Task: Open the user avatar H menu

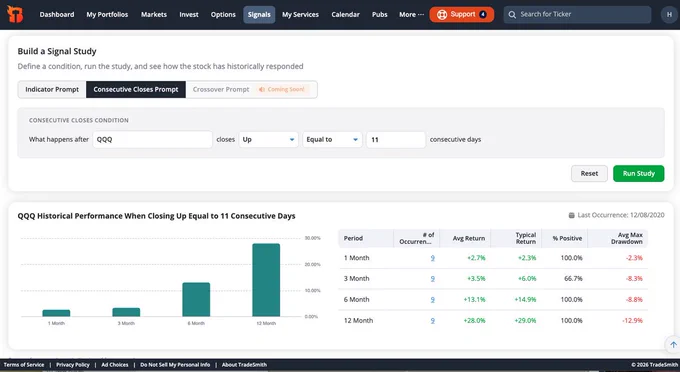Action: pyautogui.click(x=669, y=14)
